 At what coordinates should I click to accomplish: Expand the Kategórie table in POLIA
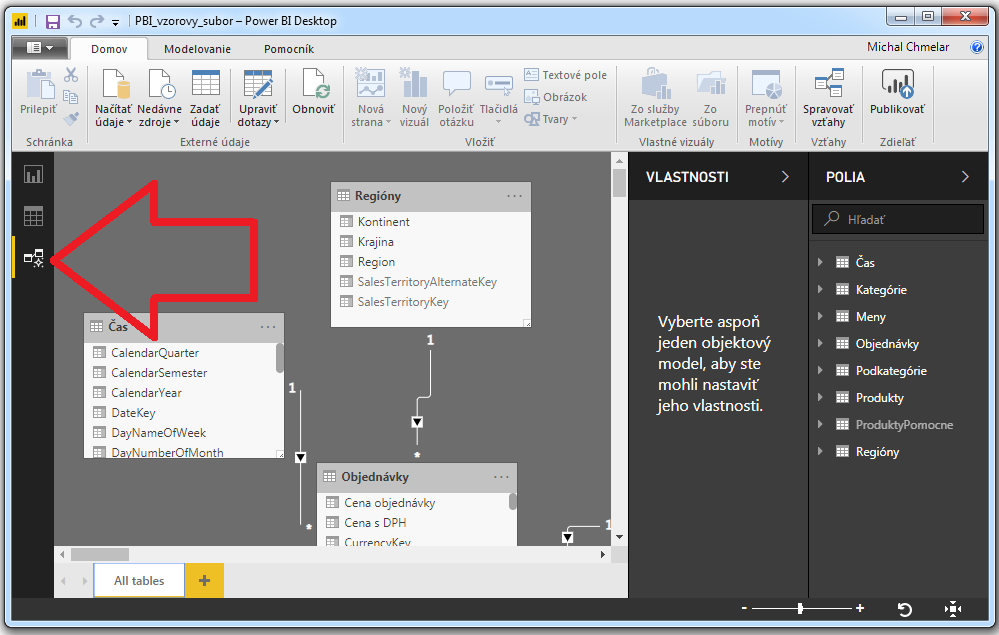pos(821,290)
